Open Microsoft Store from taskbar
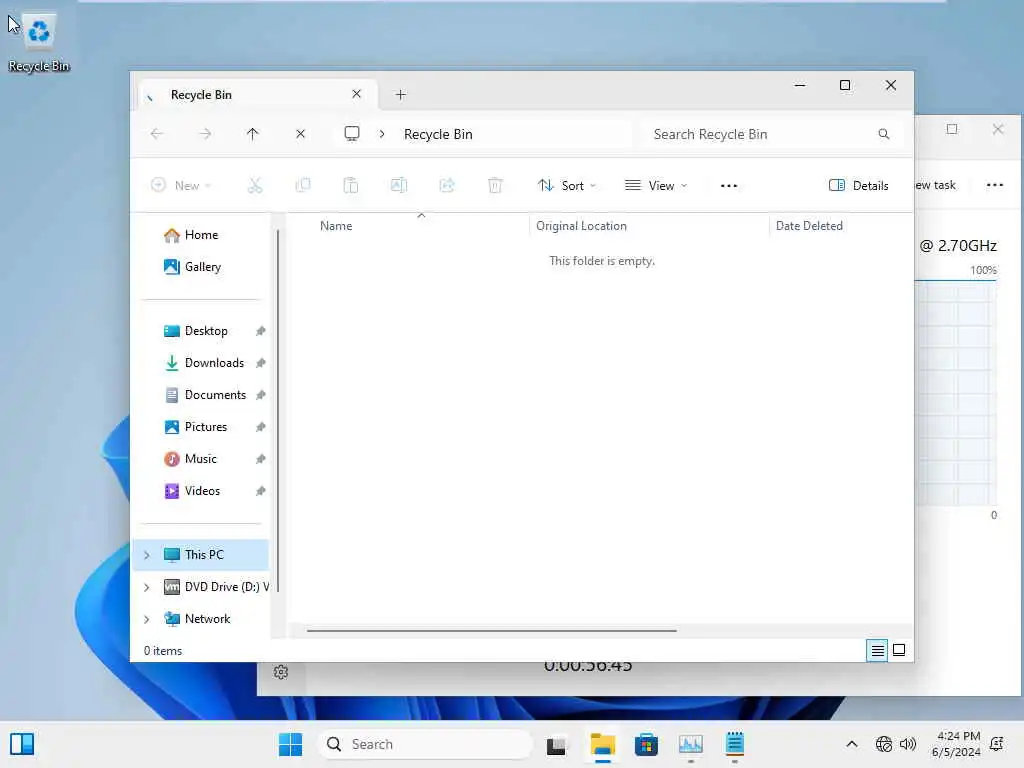Image resolution: width=1024 pixels, height=768 pixels. point(647,744)
